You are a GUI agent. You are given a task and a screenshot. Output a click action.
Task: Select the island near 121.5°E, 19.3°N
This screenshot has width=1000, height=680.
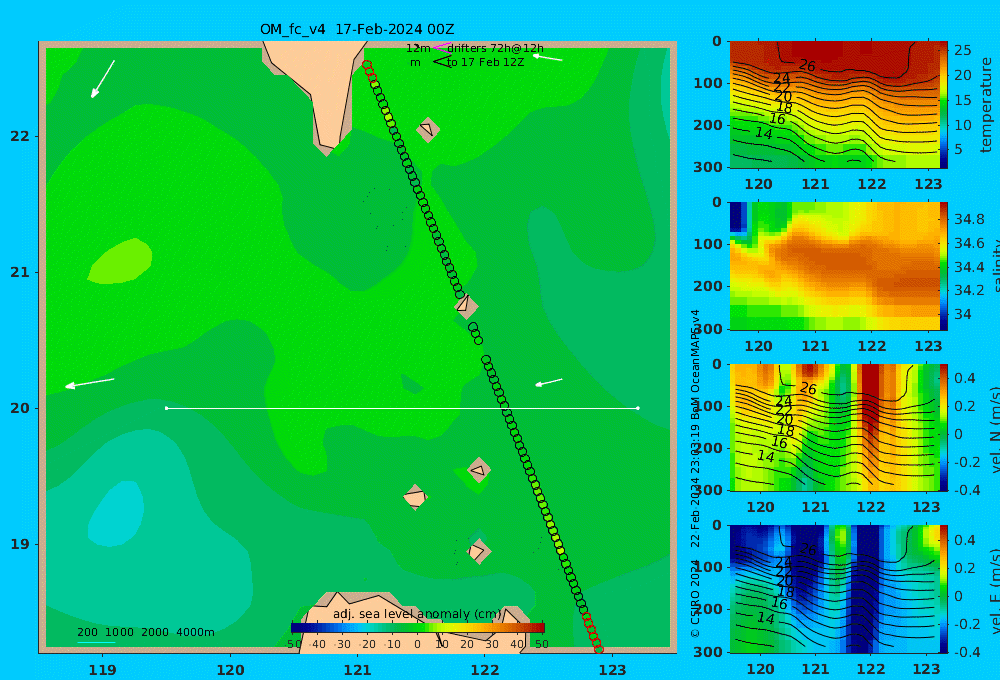click(x=415, y=497)
